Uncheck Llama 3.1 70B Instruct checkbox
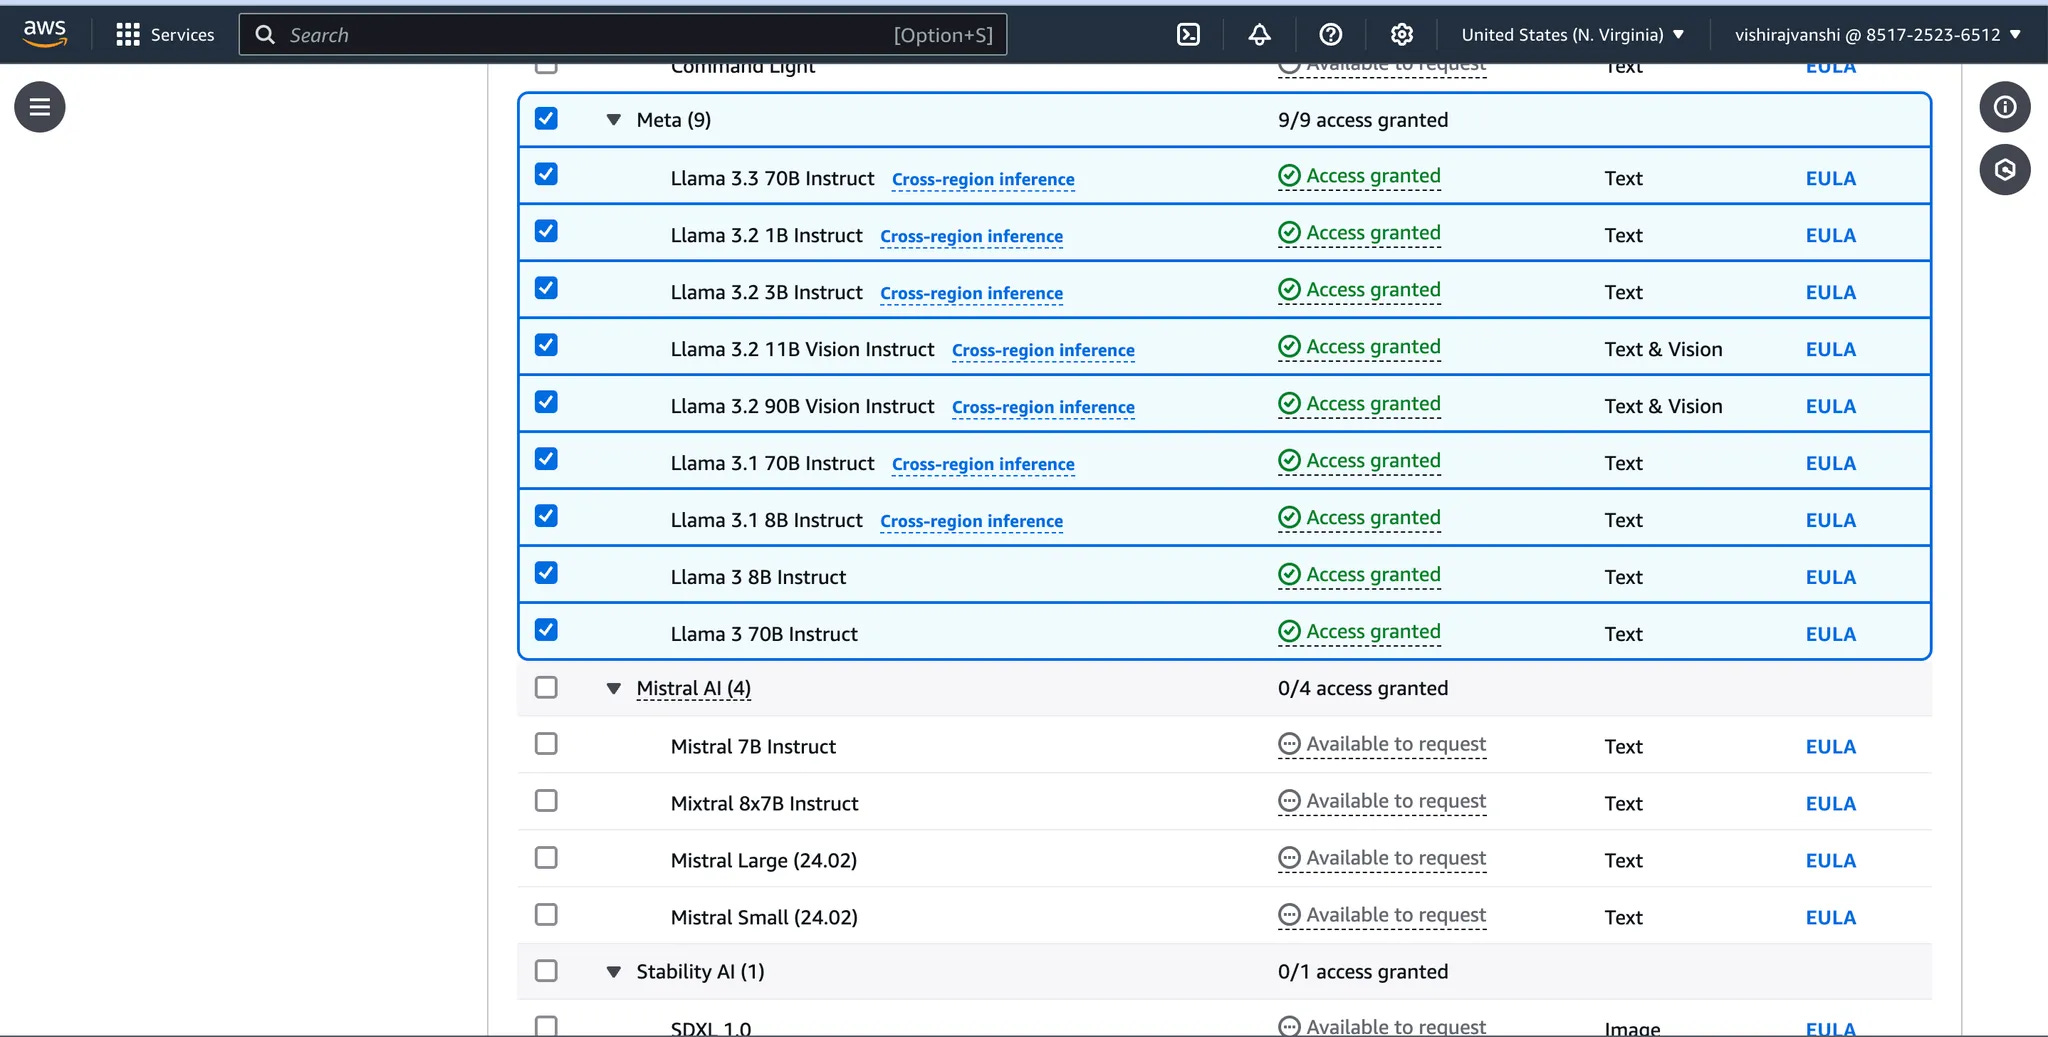This screenshot has height=1037, width=2048. pyautogui.click(x=546, y=459)
